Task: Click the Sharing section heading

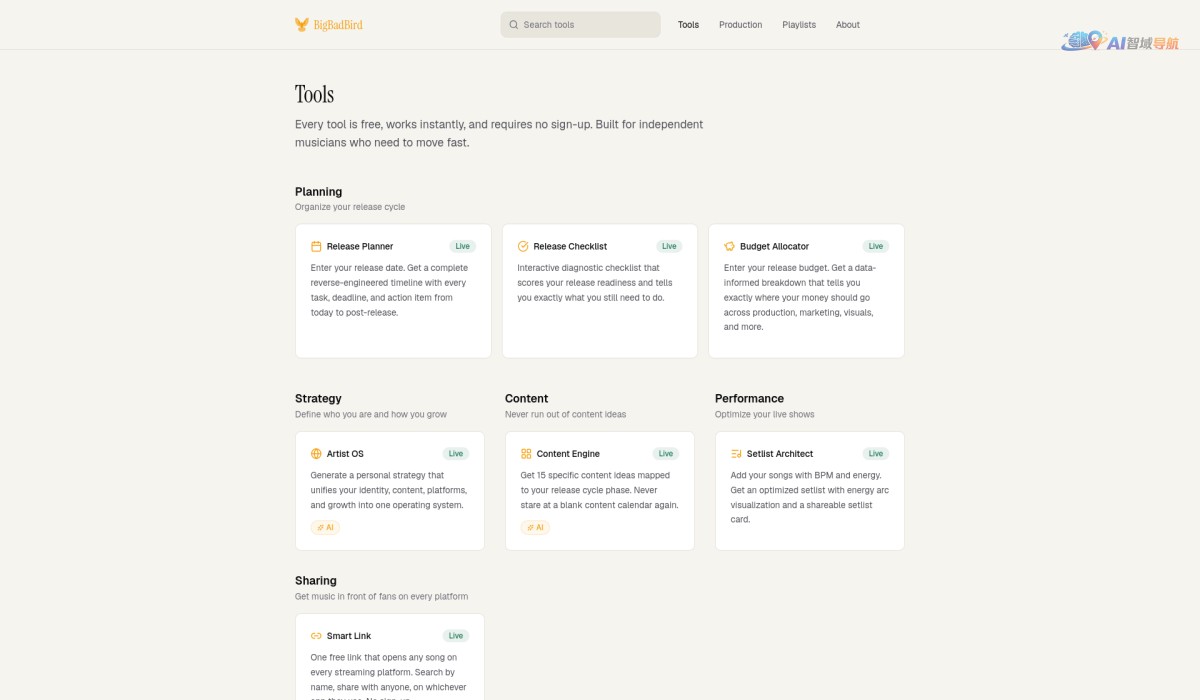Action: pos(316,580)
